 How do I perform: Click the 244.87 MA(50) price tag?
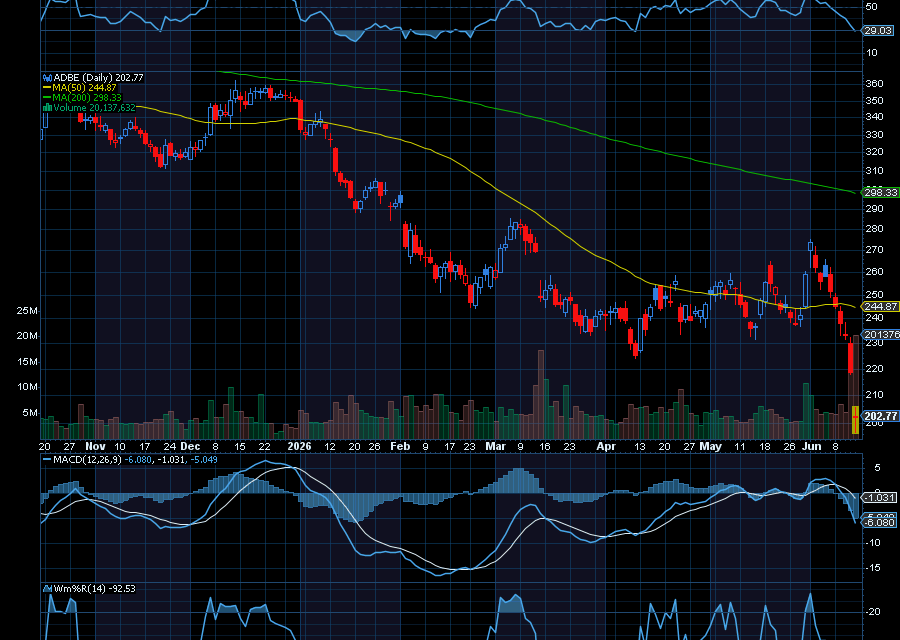(x=880, y=307)
